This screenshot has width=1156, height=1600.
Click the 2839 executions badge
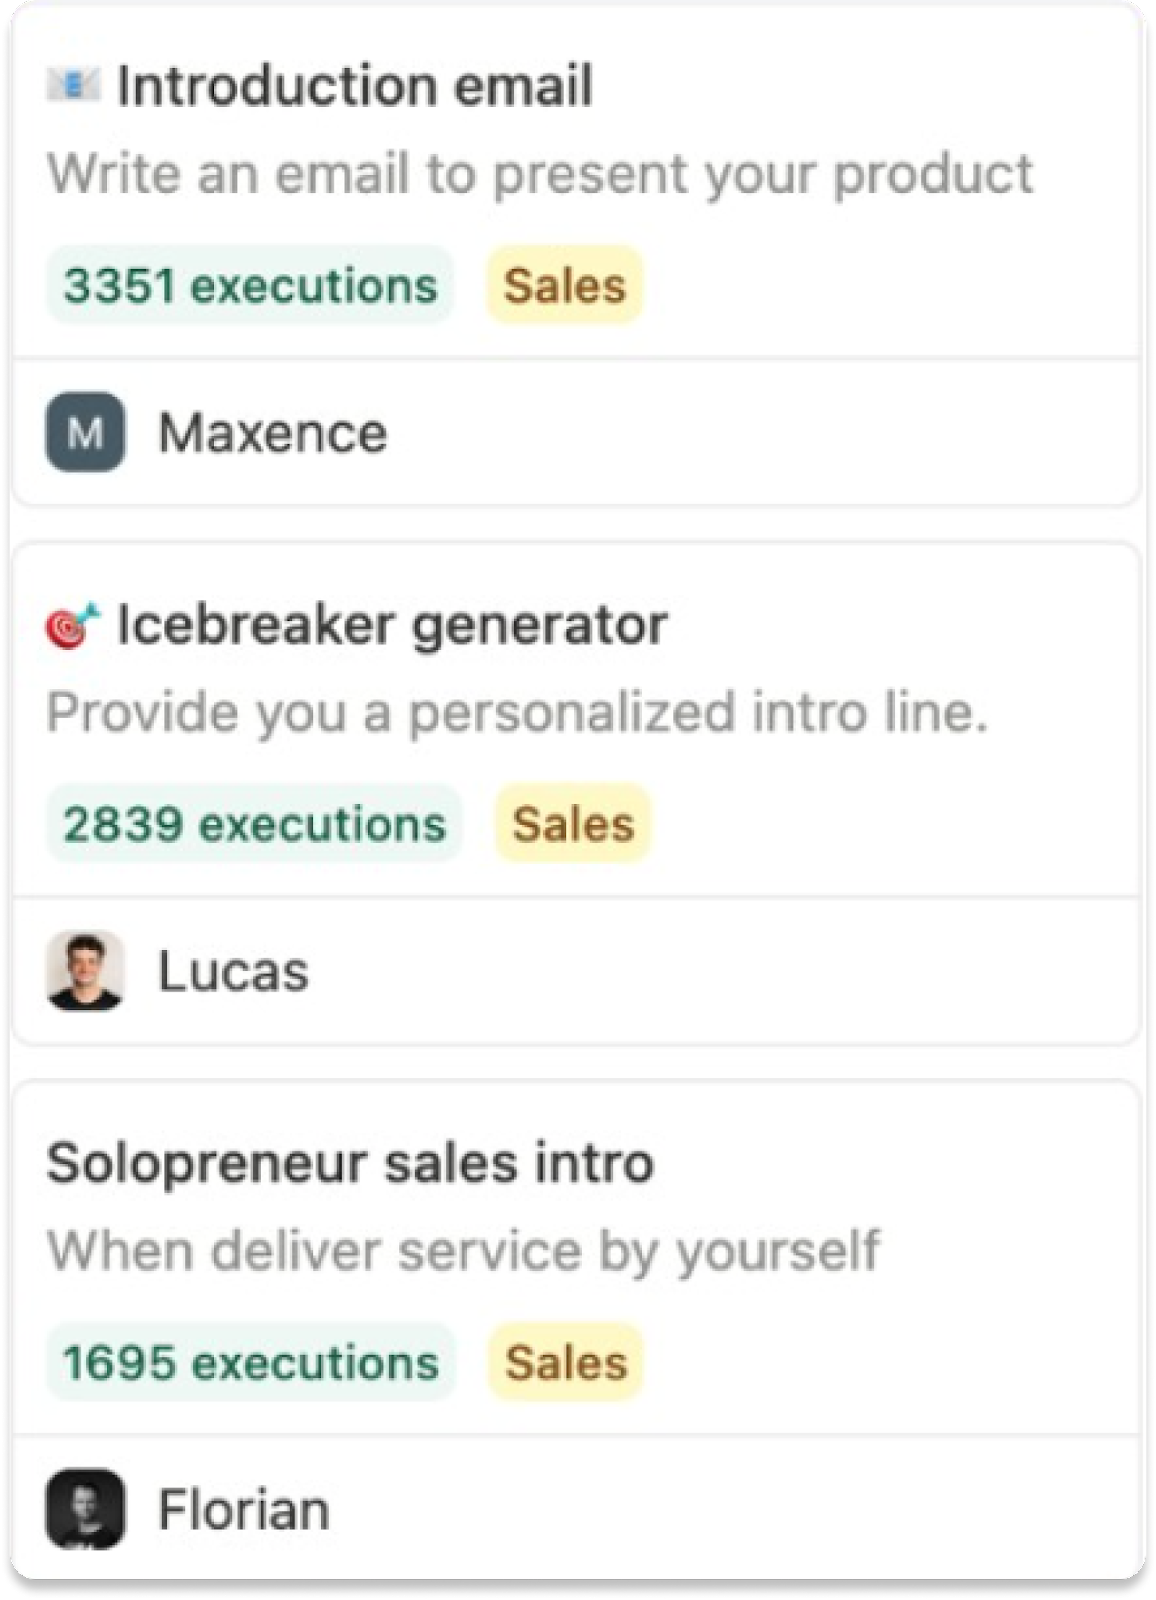point(255,823)
